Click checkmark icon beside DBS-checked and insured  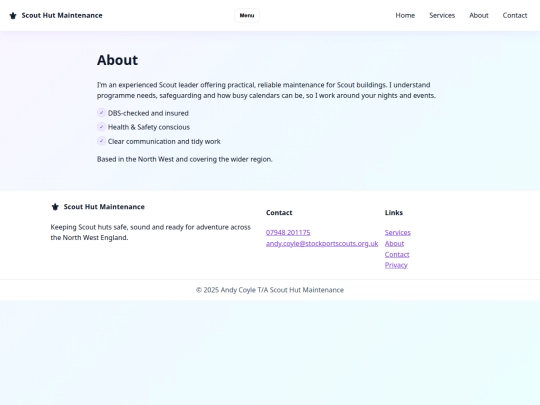(x=101, y=113)
